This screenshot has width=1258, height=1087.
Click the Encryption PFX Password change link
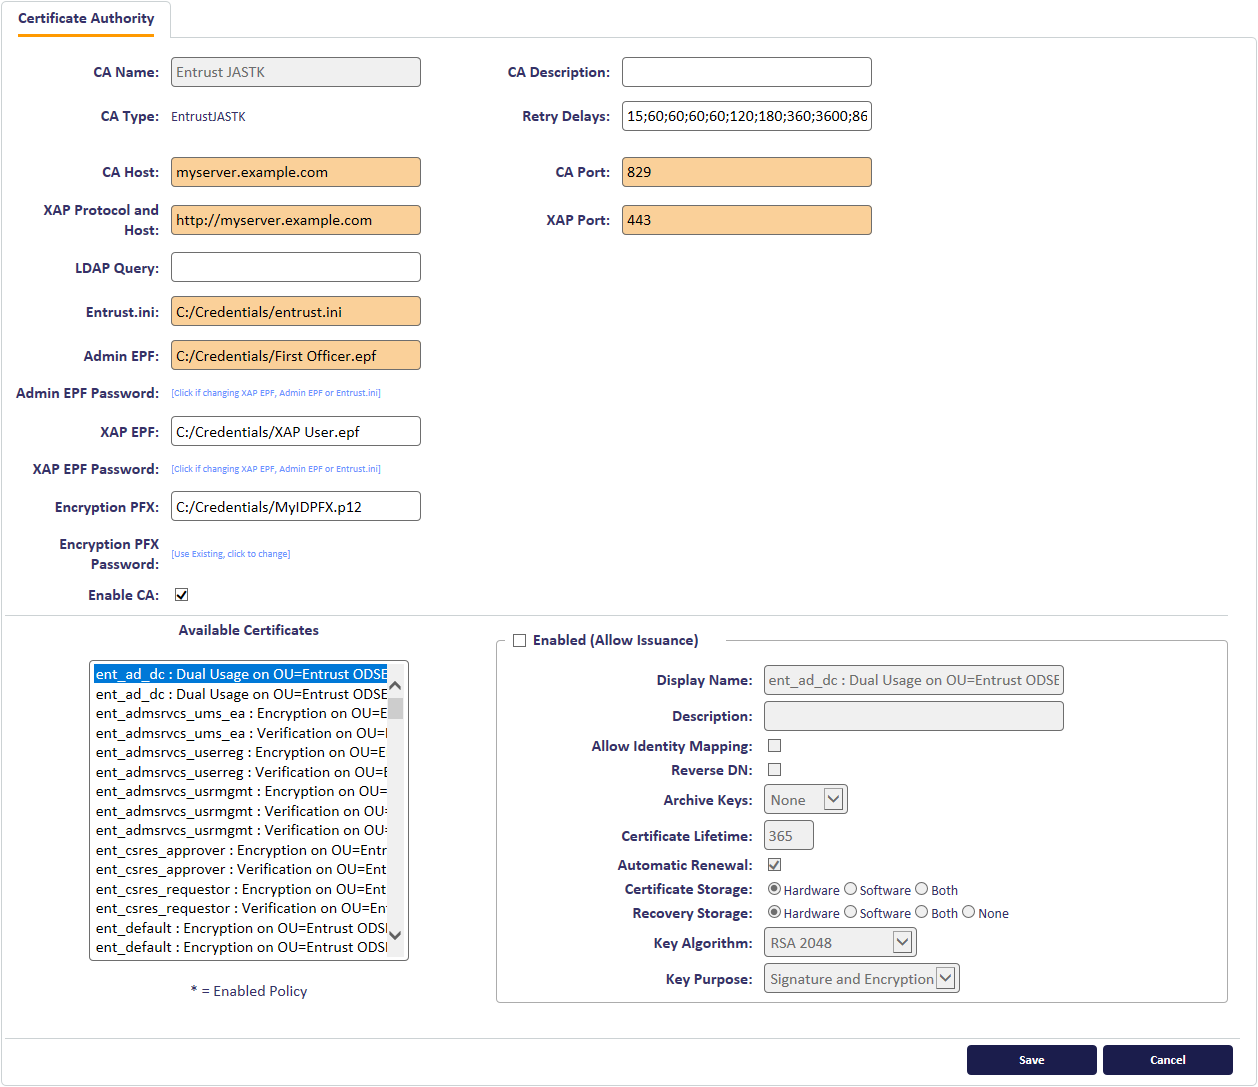pos(231,554)
